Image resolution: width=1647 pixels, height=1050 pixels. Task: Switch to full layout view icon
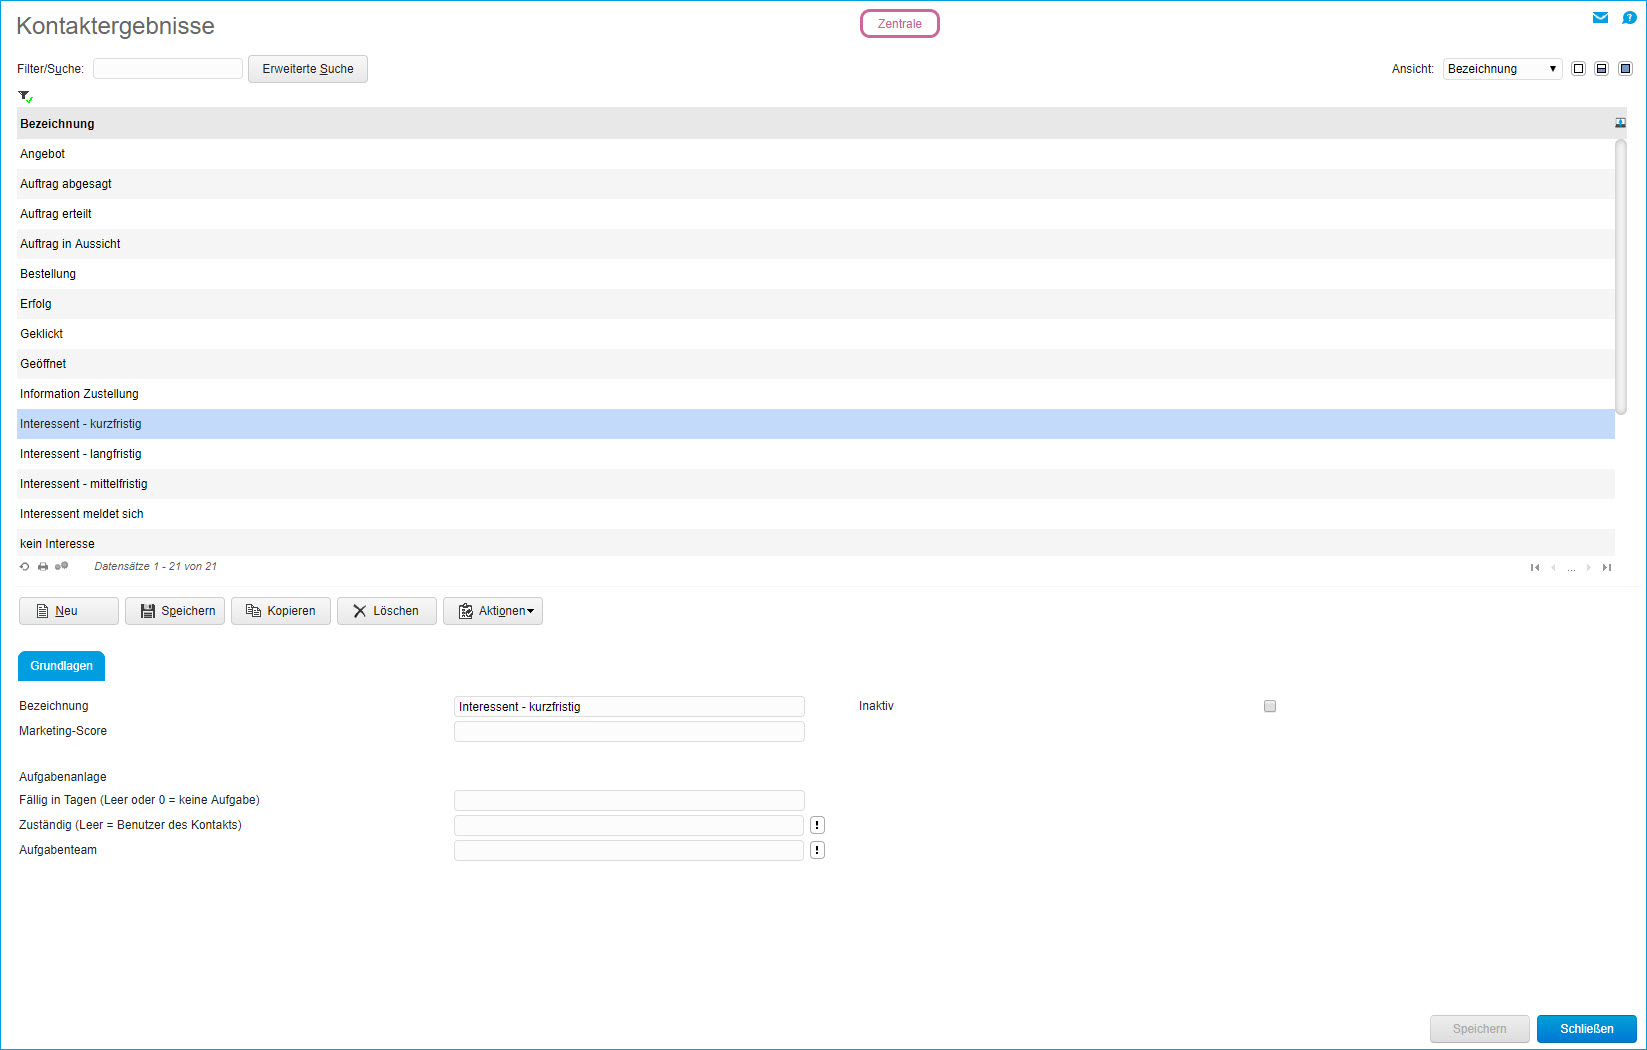pyautogui.click(x=1625, y=69)
